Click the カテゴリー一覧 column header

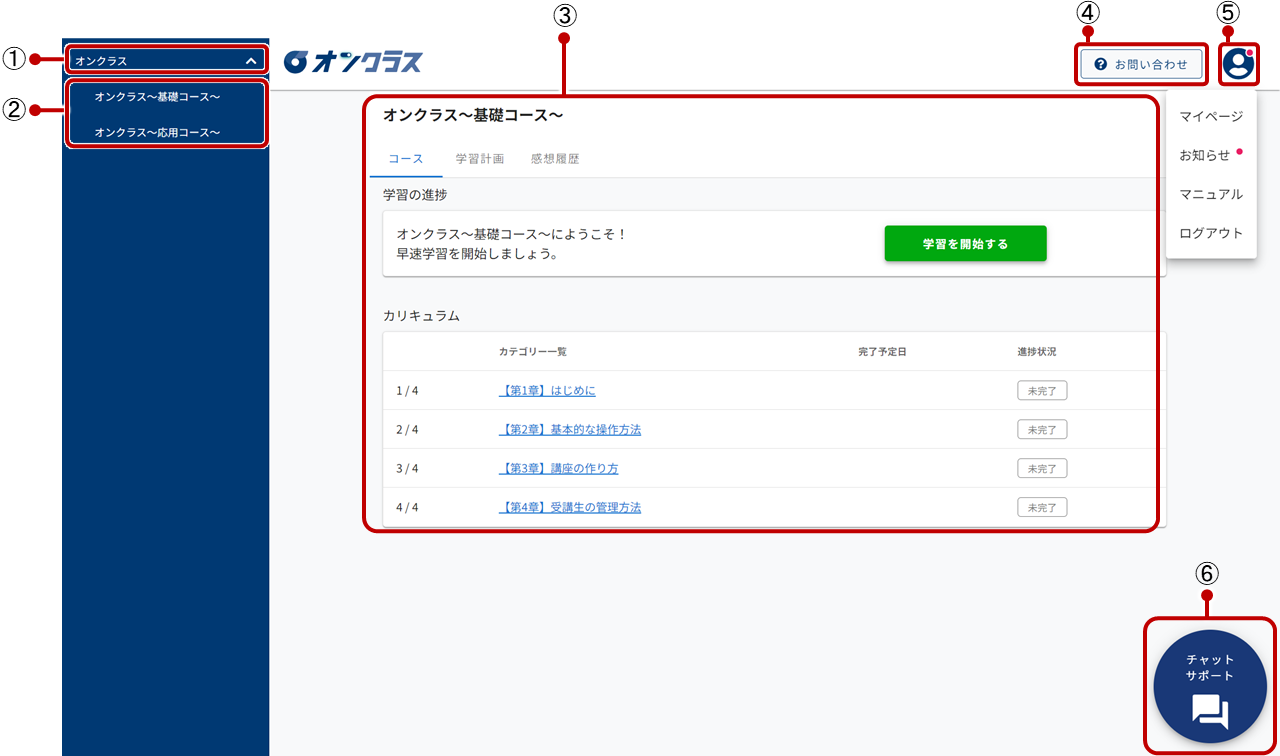click(533, 352)
